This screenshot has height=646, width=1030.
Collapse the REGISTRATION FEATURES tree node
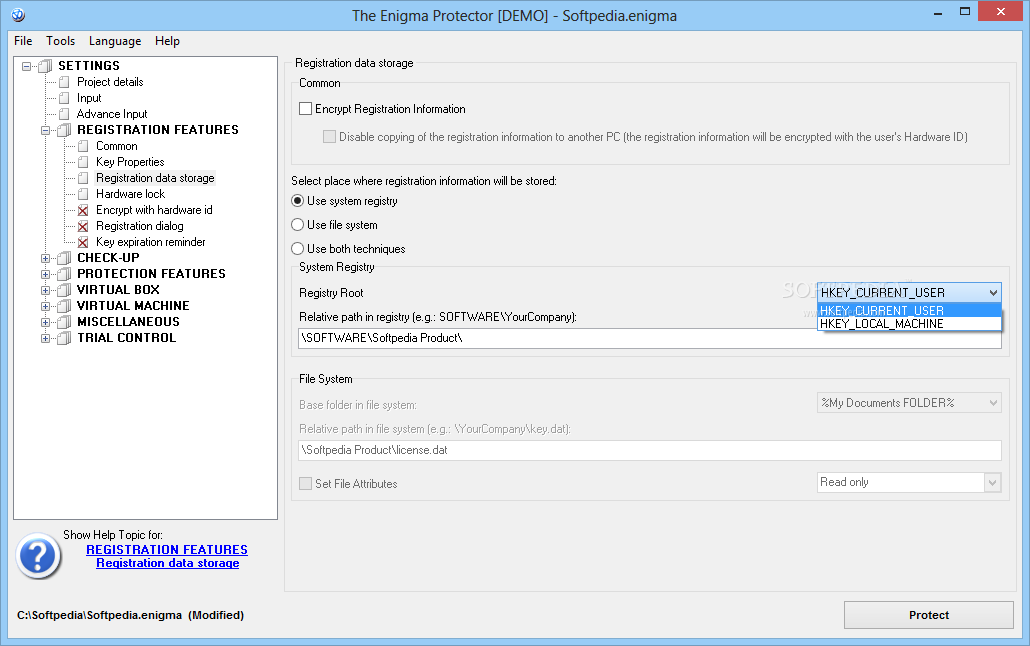45,130
